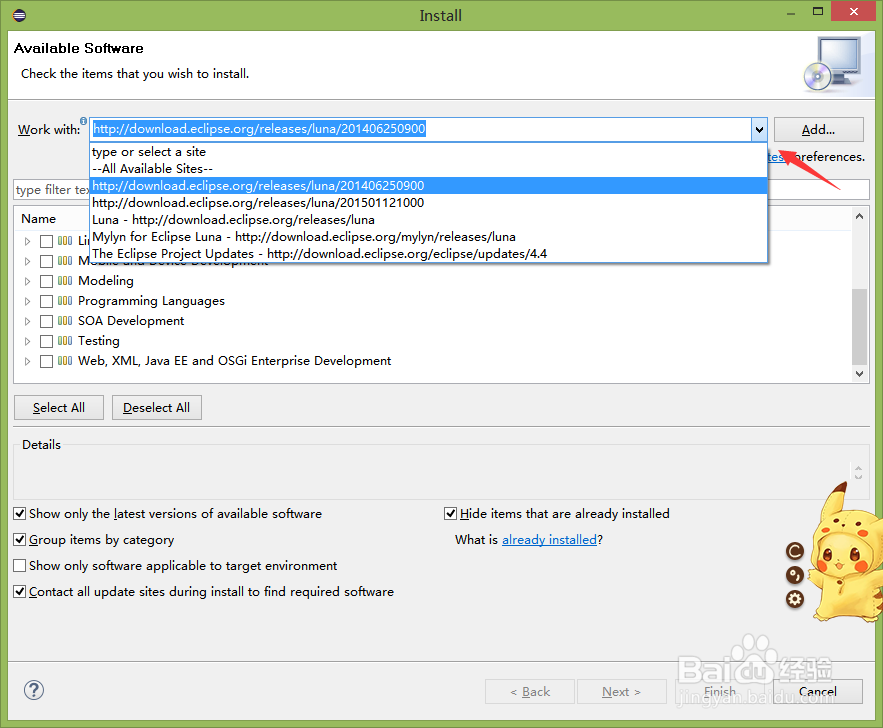Click the Work with URL text field
The height and width of the screenshot is (728, 883).
coord(420,129)
